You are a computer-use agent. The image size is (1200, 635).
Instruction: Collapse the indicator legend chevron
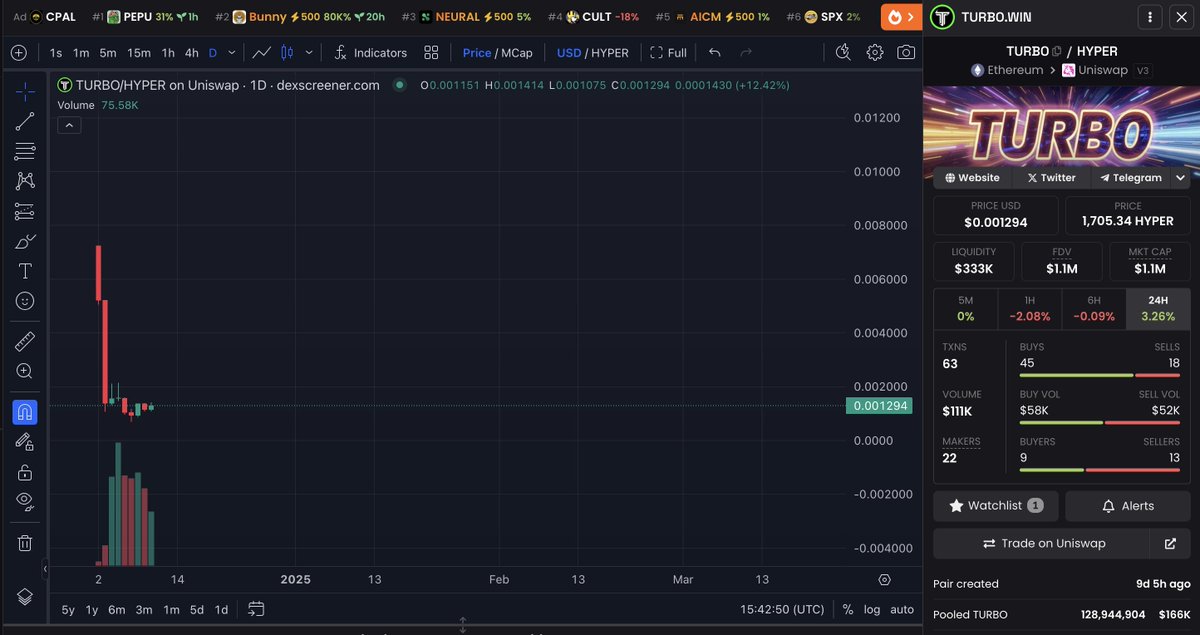pyautogui.click(x=70, y=125)
